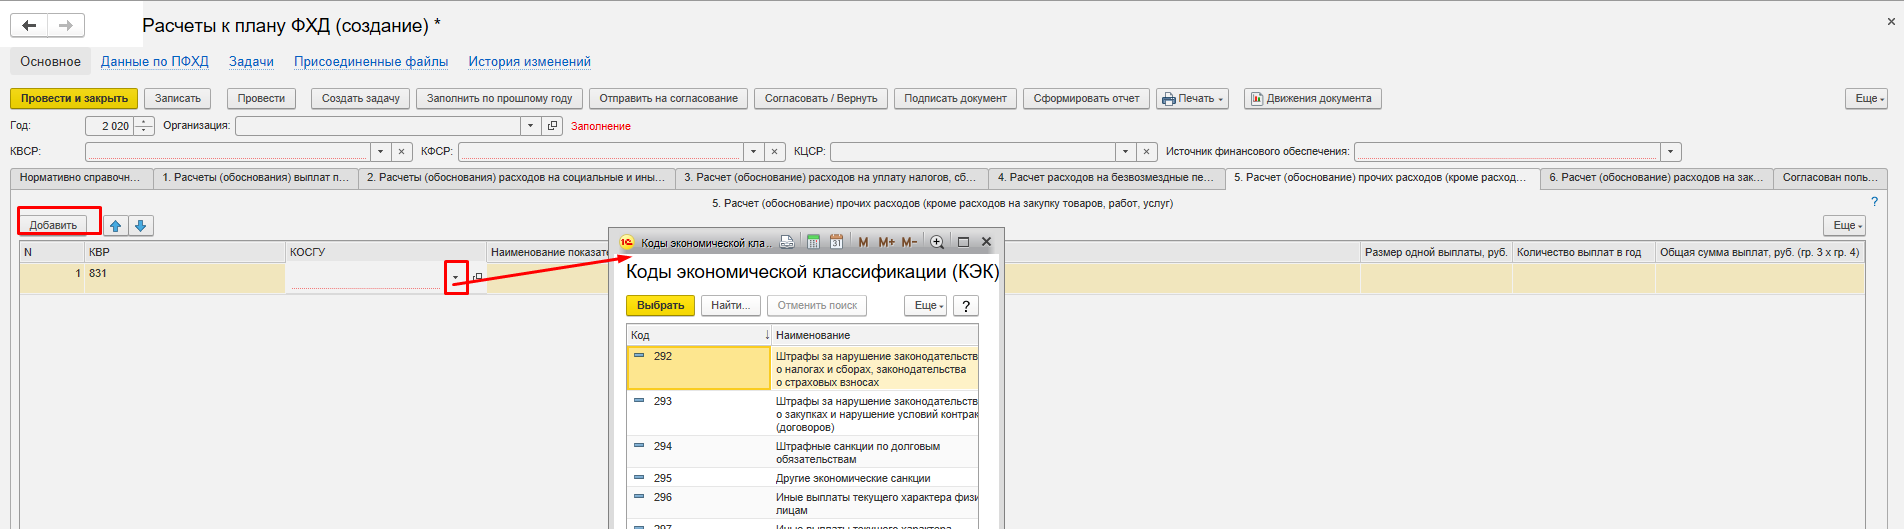Click the M+ memory add button
The image size is (1904, 529).
click(886, 242)
